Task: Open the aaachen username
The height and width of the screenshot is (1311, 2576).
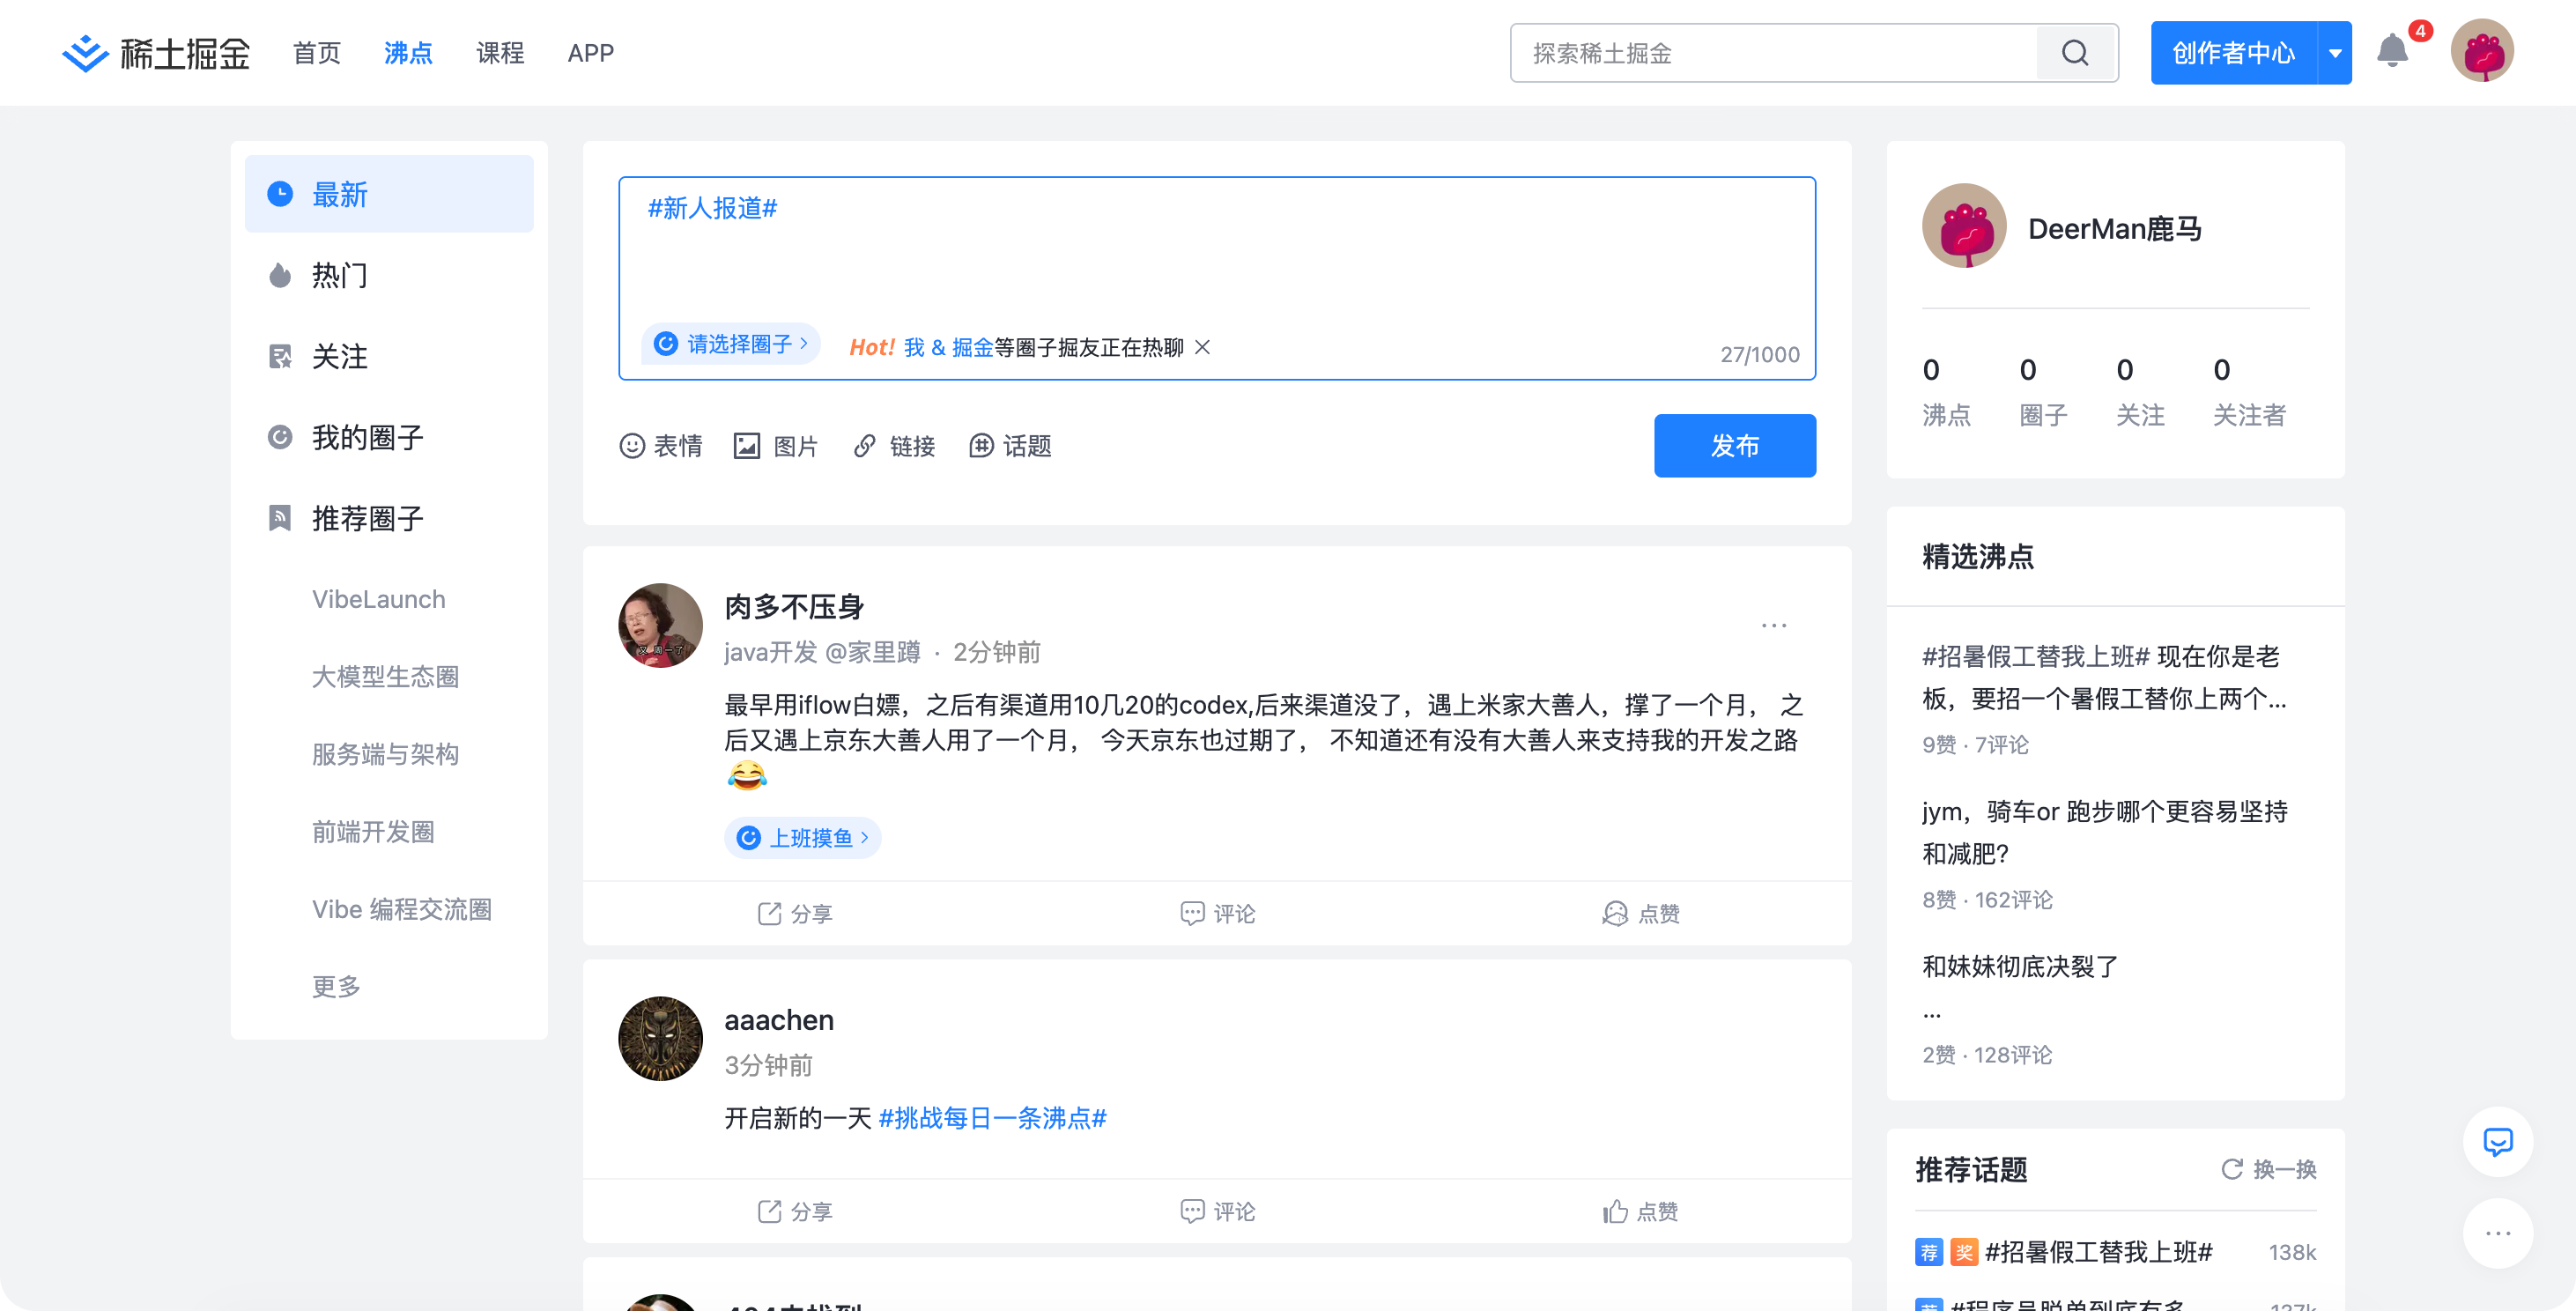Action: 779,1020
